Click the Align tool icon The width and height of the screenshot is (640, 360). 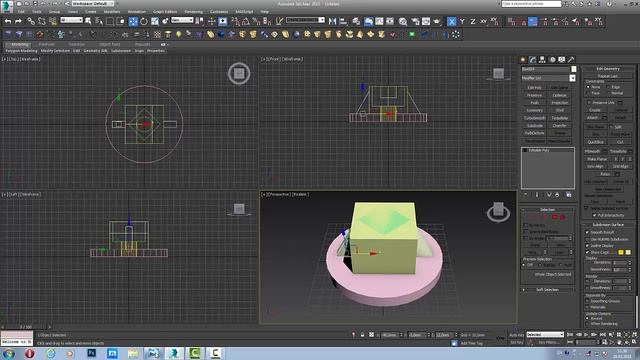pyautogui.click(x=343, y=21)
